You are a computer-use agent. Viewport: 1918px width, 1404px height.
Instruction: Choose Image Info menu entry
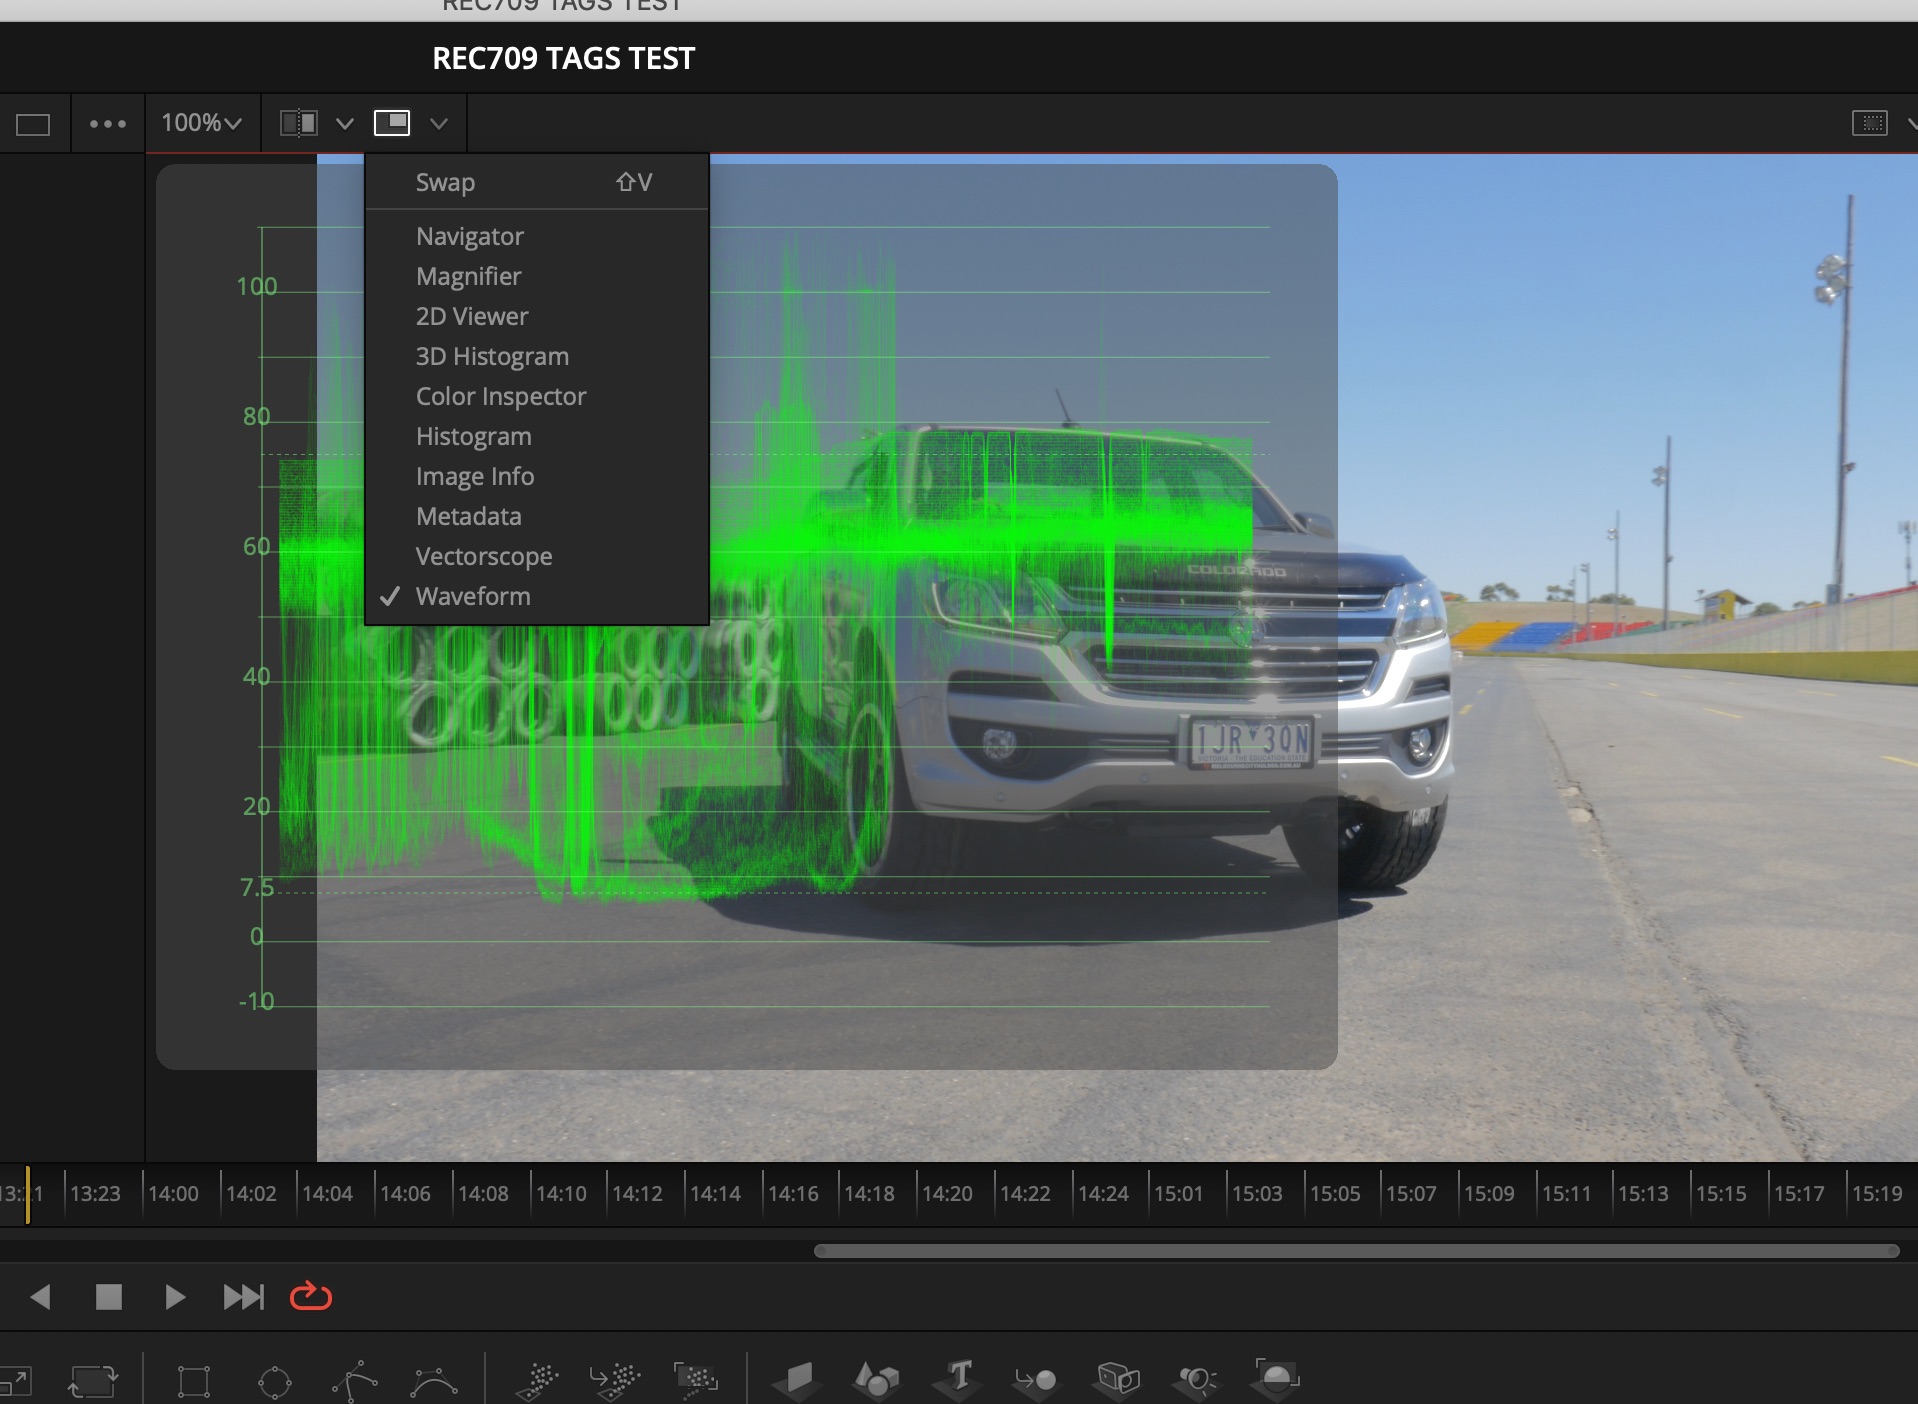[x=537, y=476]
